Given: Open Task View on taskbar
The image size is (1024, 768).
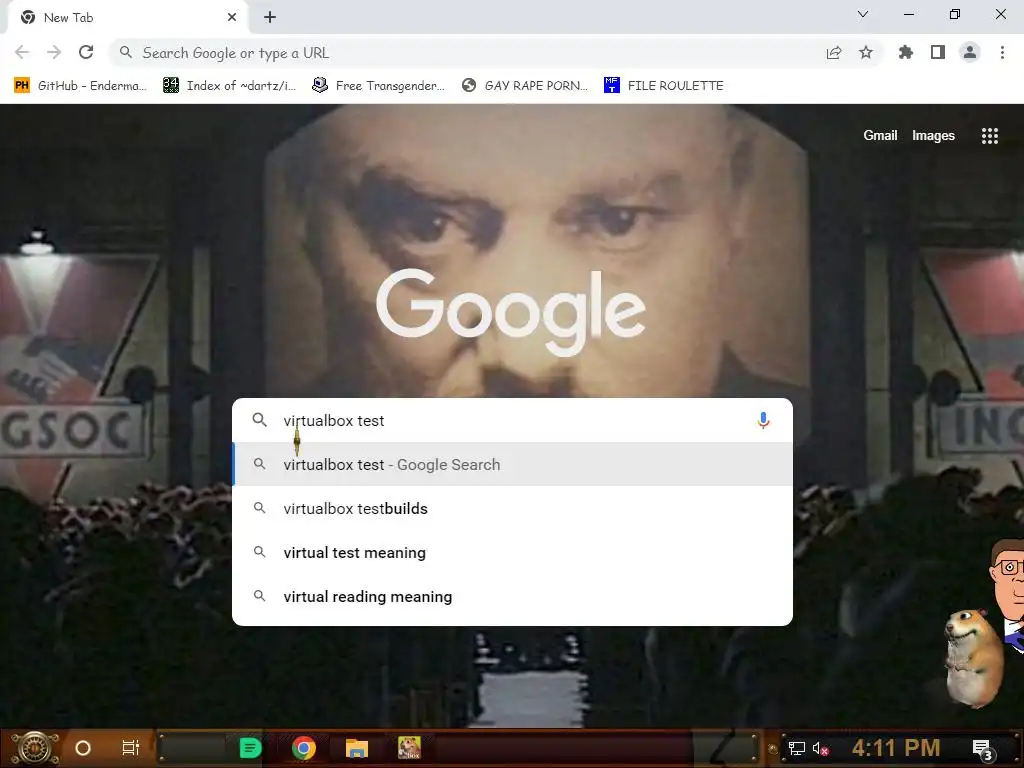Looking at the screenshot, I should coord(131,748).
